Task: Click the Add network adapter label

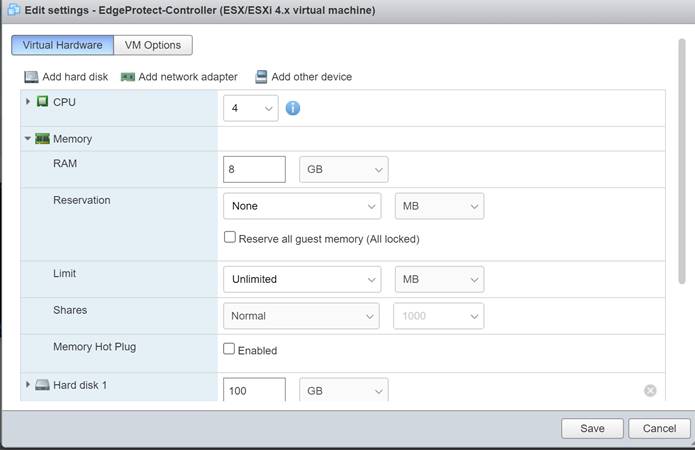Action: coord(188,77)
